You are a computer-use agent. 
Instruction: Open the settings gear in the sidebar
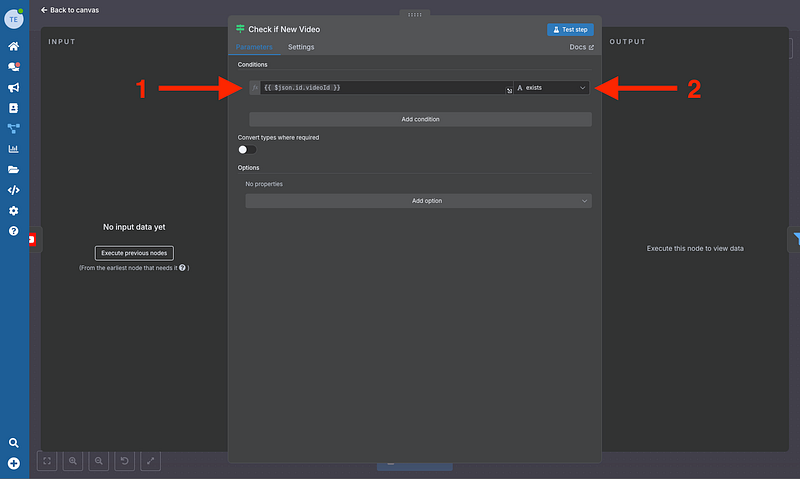14,211
